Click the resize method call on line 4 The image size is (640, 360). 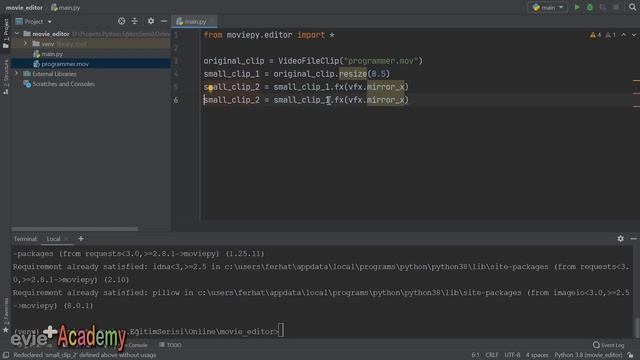(353, 74)
